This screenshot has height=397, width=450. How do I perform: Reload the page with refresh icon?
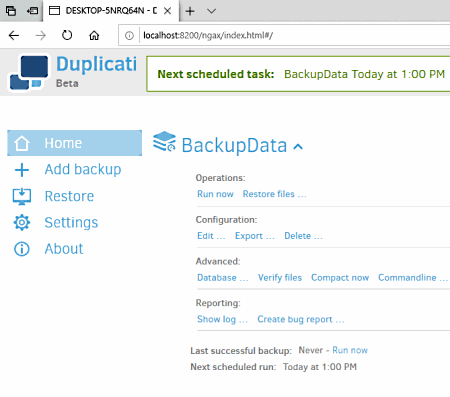(67, 35)
